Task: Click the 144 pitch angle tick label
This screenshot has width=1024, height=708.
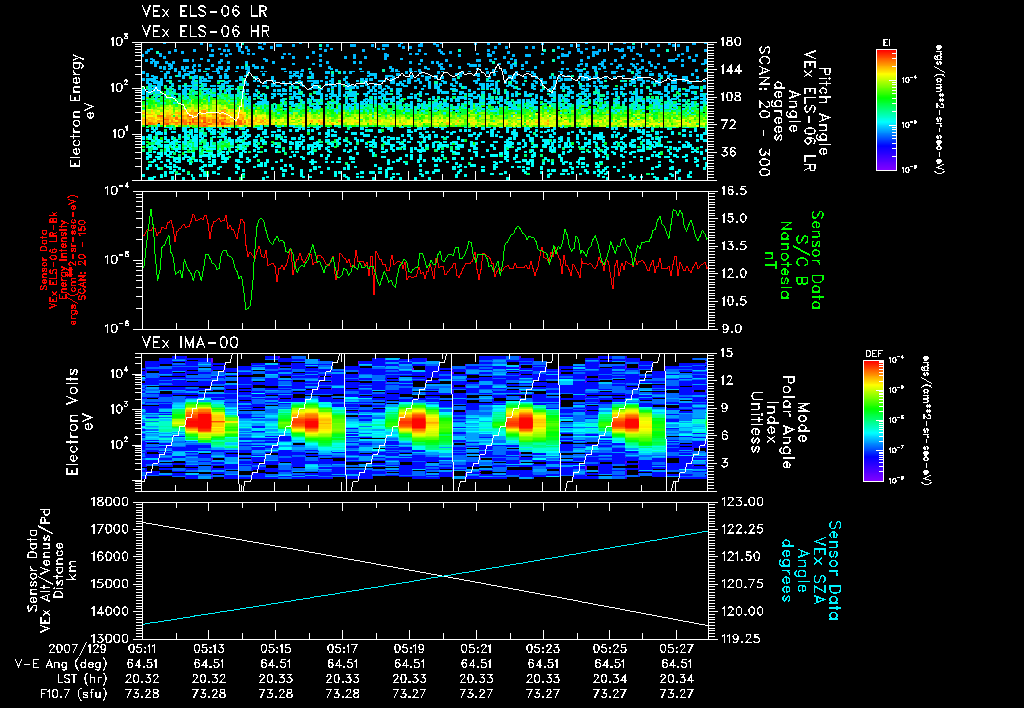Action: pos(730,69)
